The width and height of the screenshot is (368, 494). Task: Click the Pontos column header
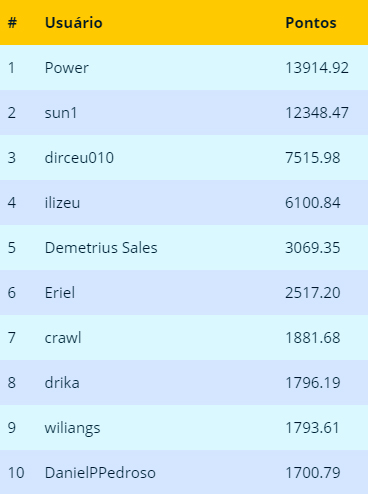(x=311, y=23)
